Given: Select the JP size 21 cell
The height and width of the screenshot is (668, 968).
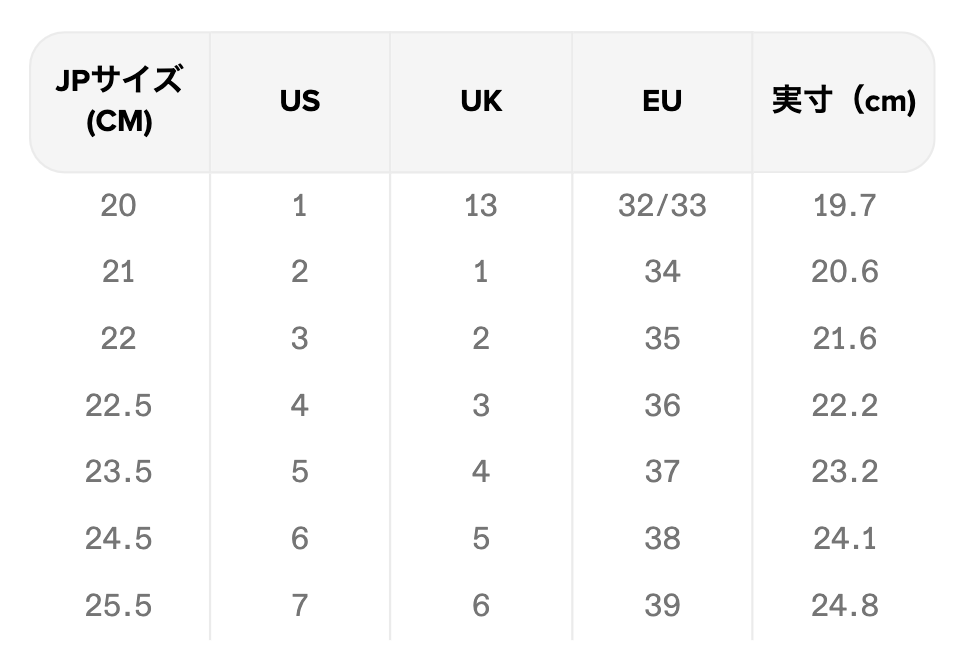Looking at the screenshot, I should [x=119, y=272].
